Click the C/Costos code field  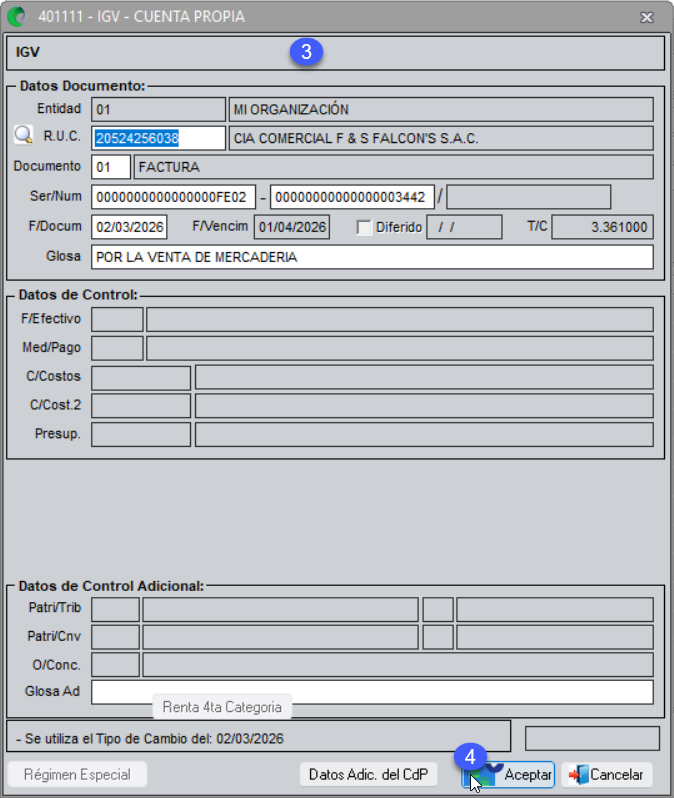(141, 378)
